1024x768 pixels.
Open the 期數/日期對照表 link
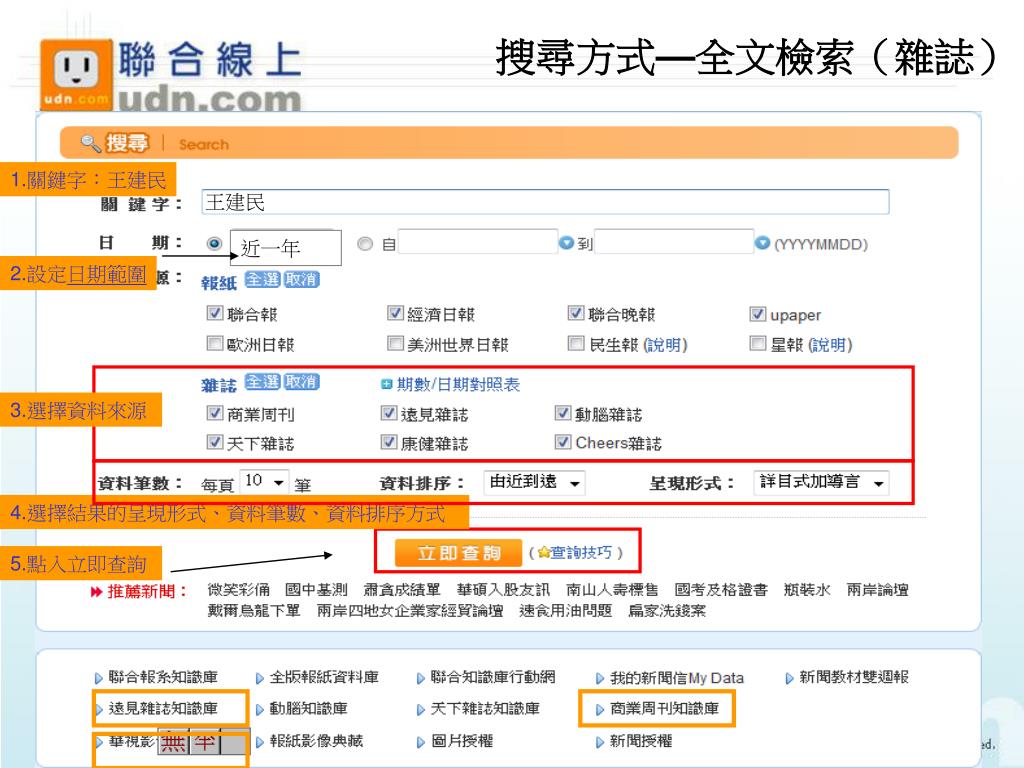coord(458,385)
